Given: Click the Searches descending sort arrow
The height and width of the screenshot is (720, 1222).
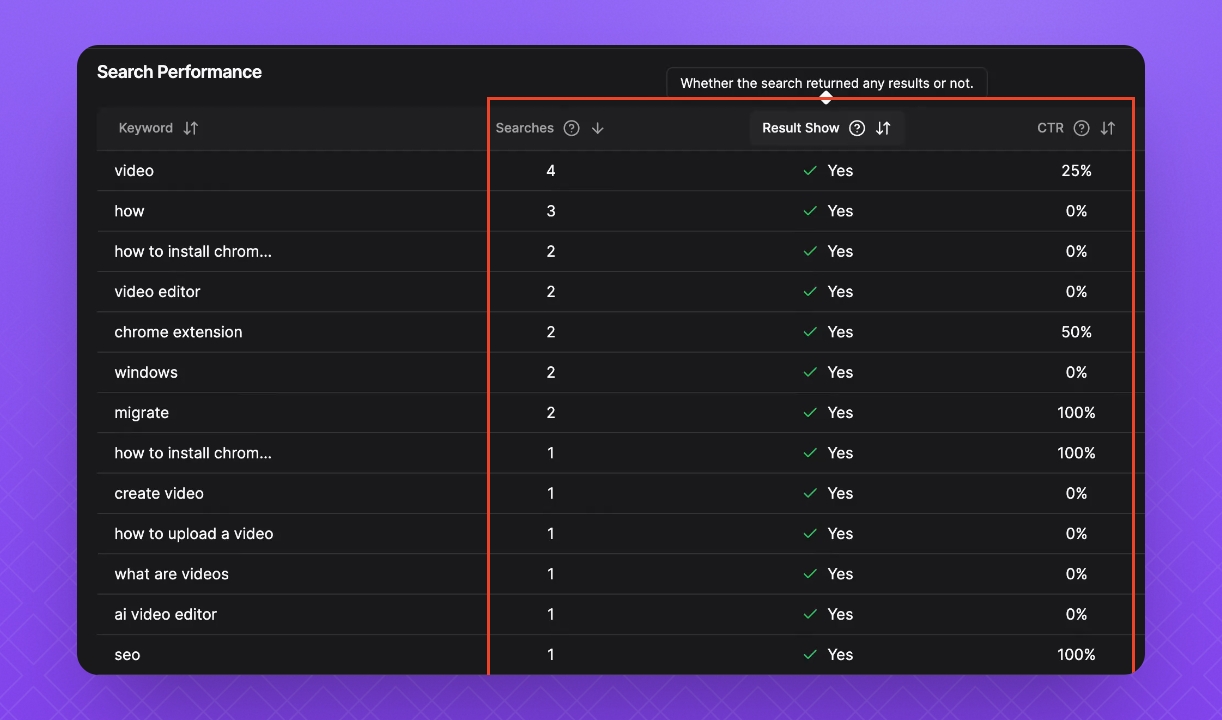Looking at the screenshot, I should [598, 128].
